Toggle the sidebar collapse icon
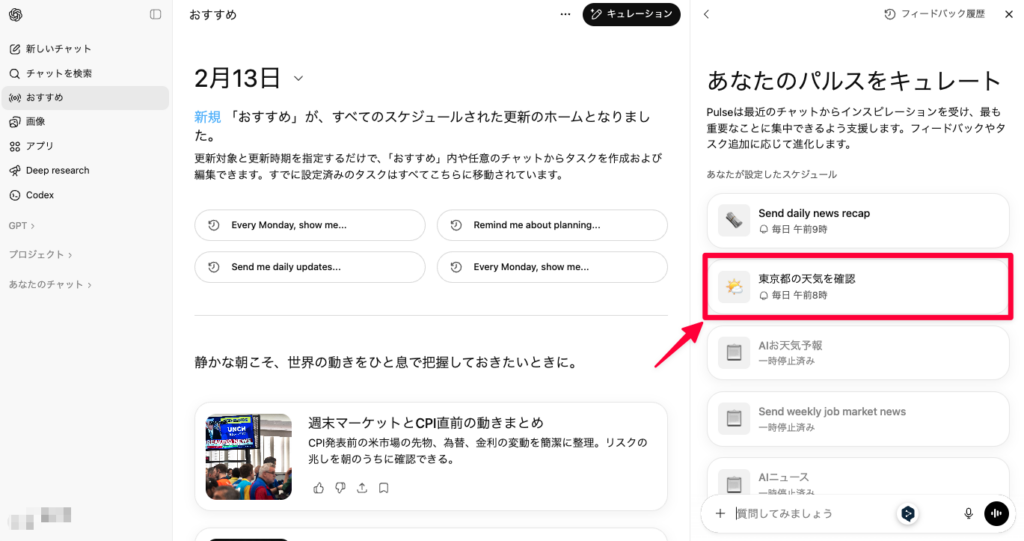The width and height of the screenshot is (1024, 541). click(x=155, y=14)
